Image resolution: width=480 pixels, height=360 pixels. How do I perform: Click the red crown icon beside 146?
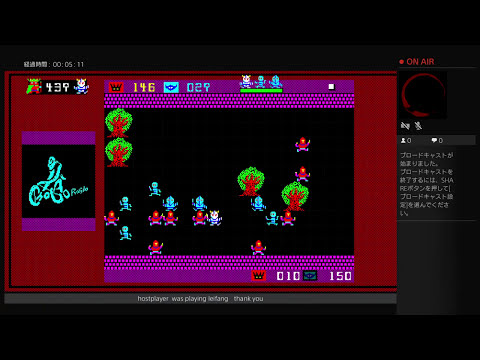click(x=116, y=87)
